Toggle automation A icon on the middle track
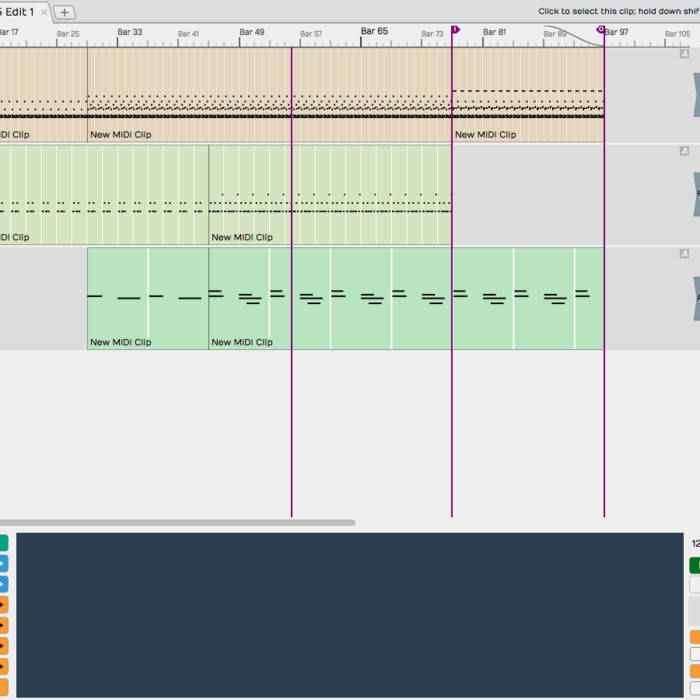This screenshot has width=700, height=700. pos(685,151)
